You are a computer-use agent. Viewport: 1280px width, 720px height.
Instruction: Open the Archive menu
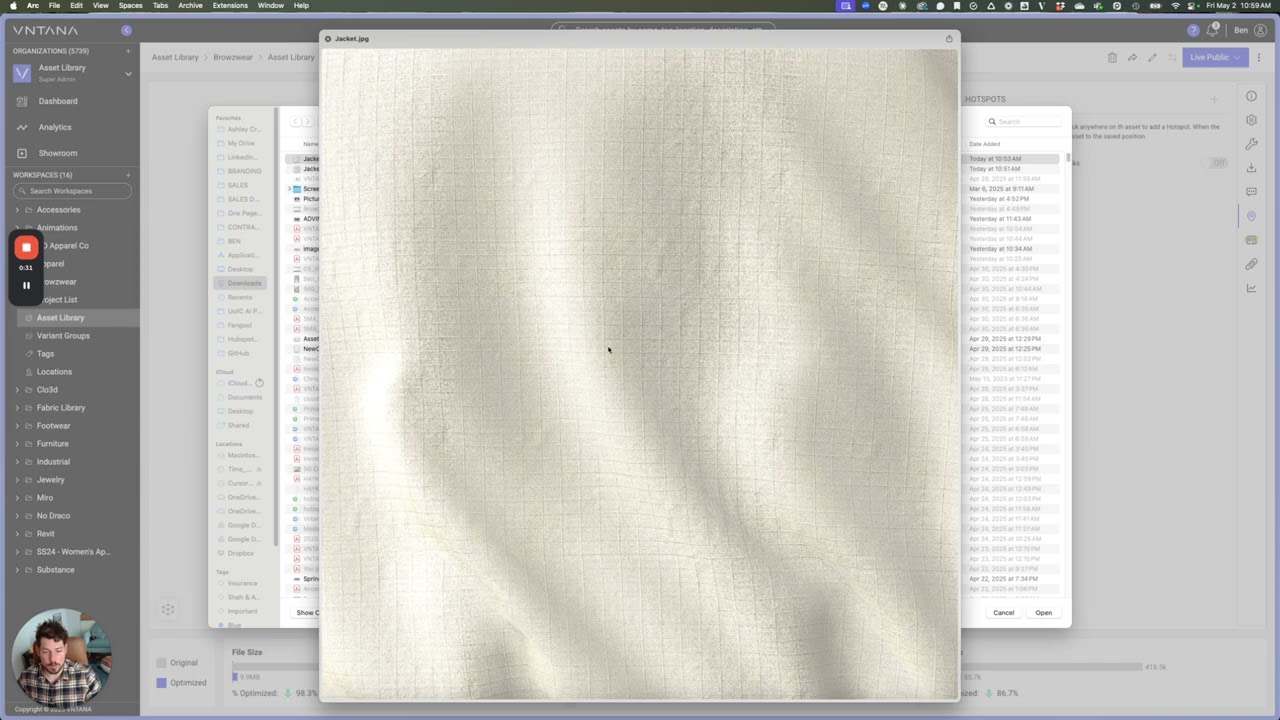190,5
